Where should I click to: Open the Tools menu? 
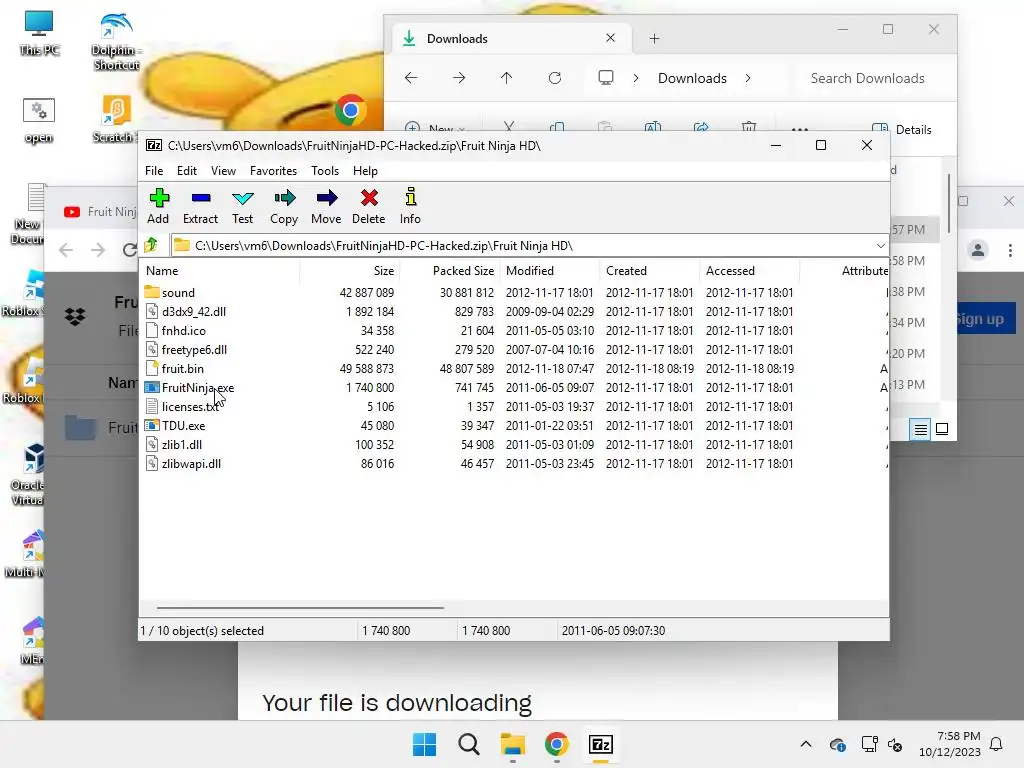[x=325, y=170]
